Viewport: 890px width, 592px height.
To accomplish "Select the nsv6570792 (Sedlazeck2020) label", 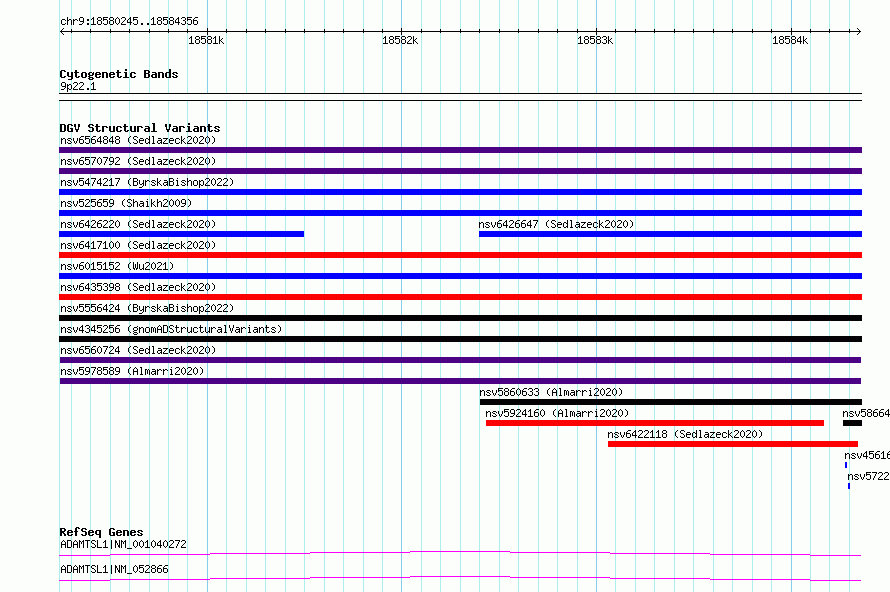I will click(138, 161).
